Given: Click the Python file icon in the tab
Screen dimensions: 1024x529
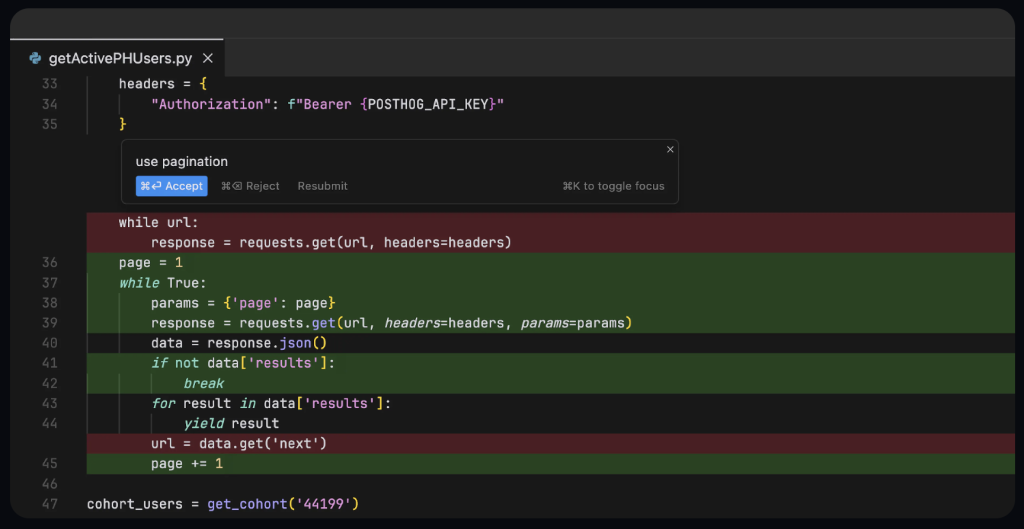Looking at the screenshot, I should click(35, 58).
